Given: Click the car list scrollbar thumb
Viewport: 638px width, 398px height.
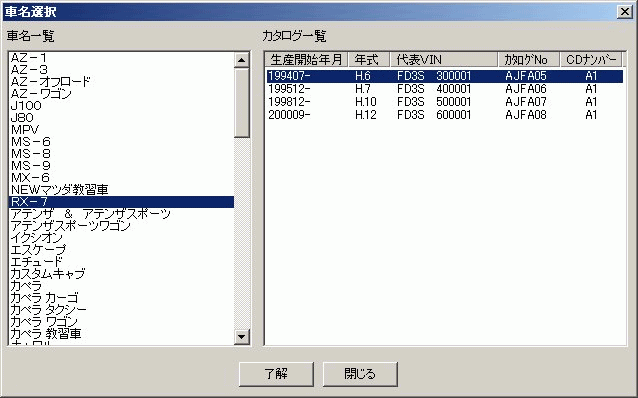Looking at the screenshot, I should (242, 103).
